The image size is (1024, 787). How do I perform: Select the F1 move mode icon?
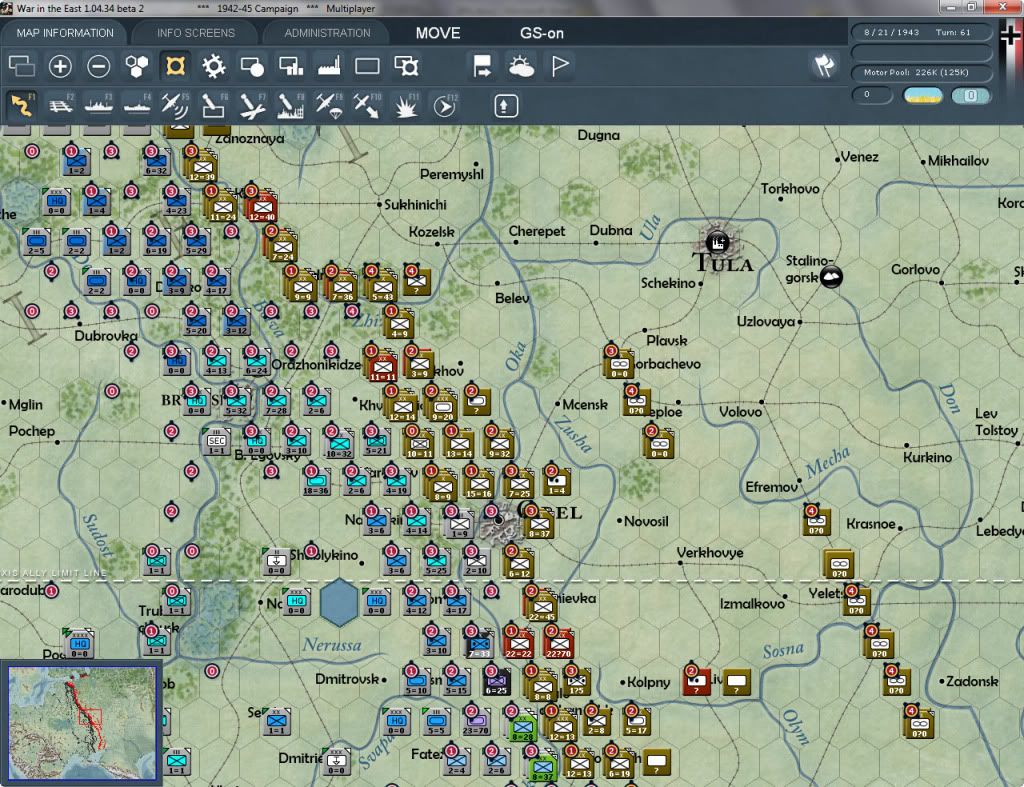(x=22, y=105)
